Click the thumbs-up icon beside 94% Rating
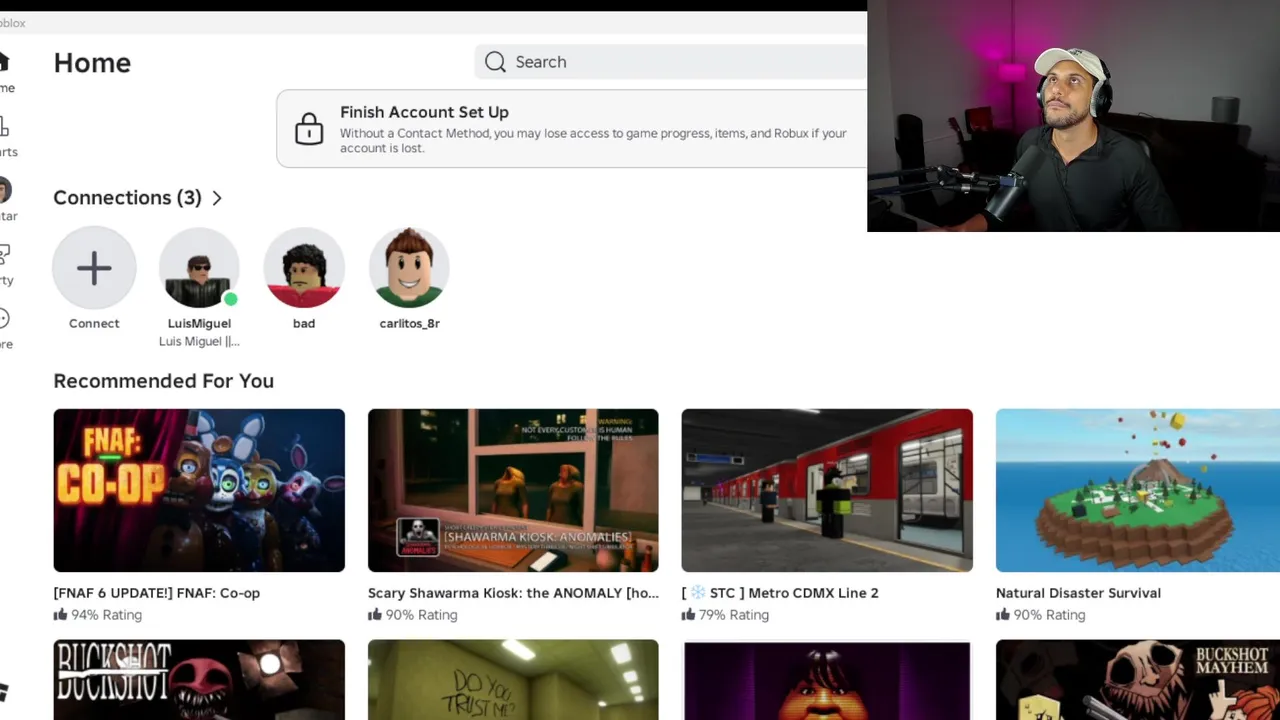 (60, 614)
